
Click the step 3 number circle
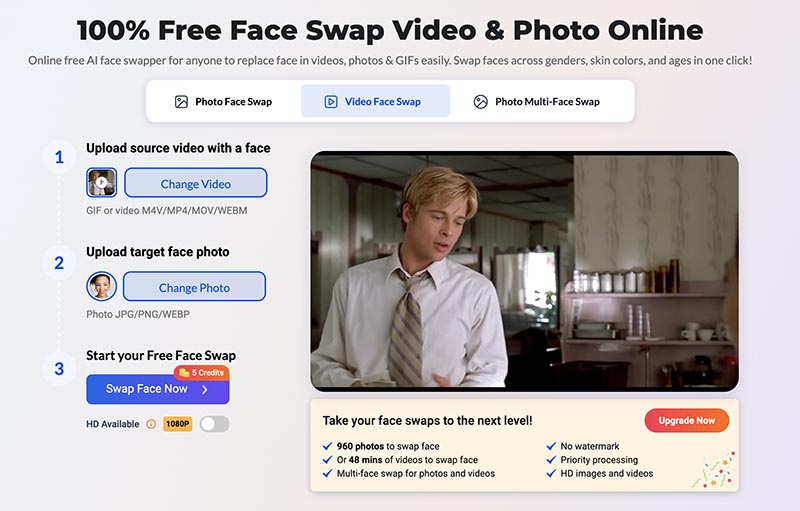(59, 368)
